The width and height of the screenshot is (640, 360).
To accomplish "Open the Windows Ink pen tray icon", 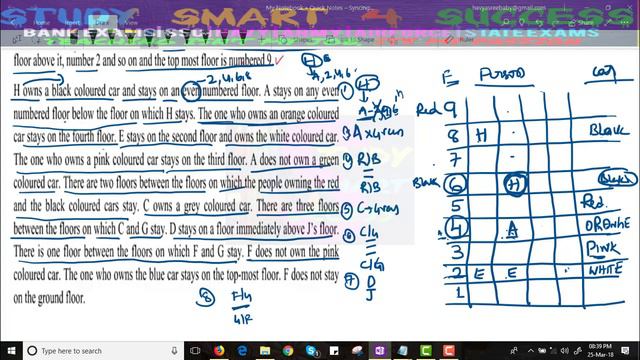I will pos(578,351).
